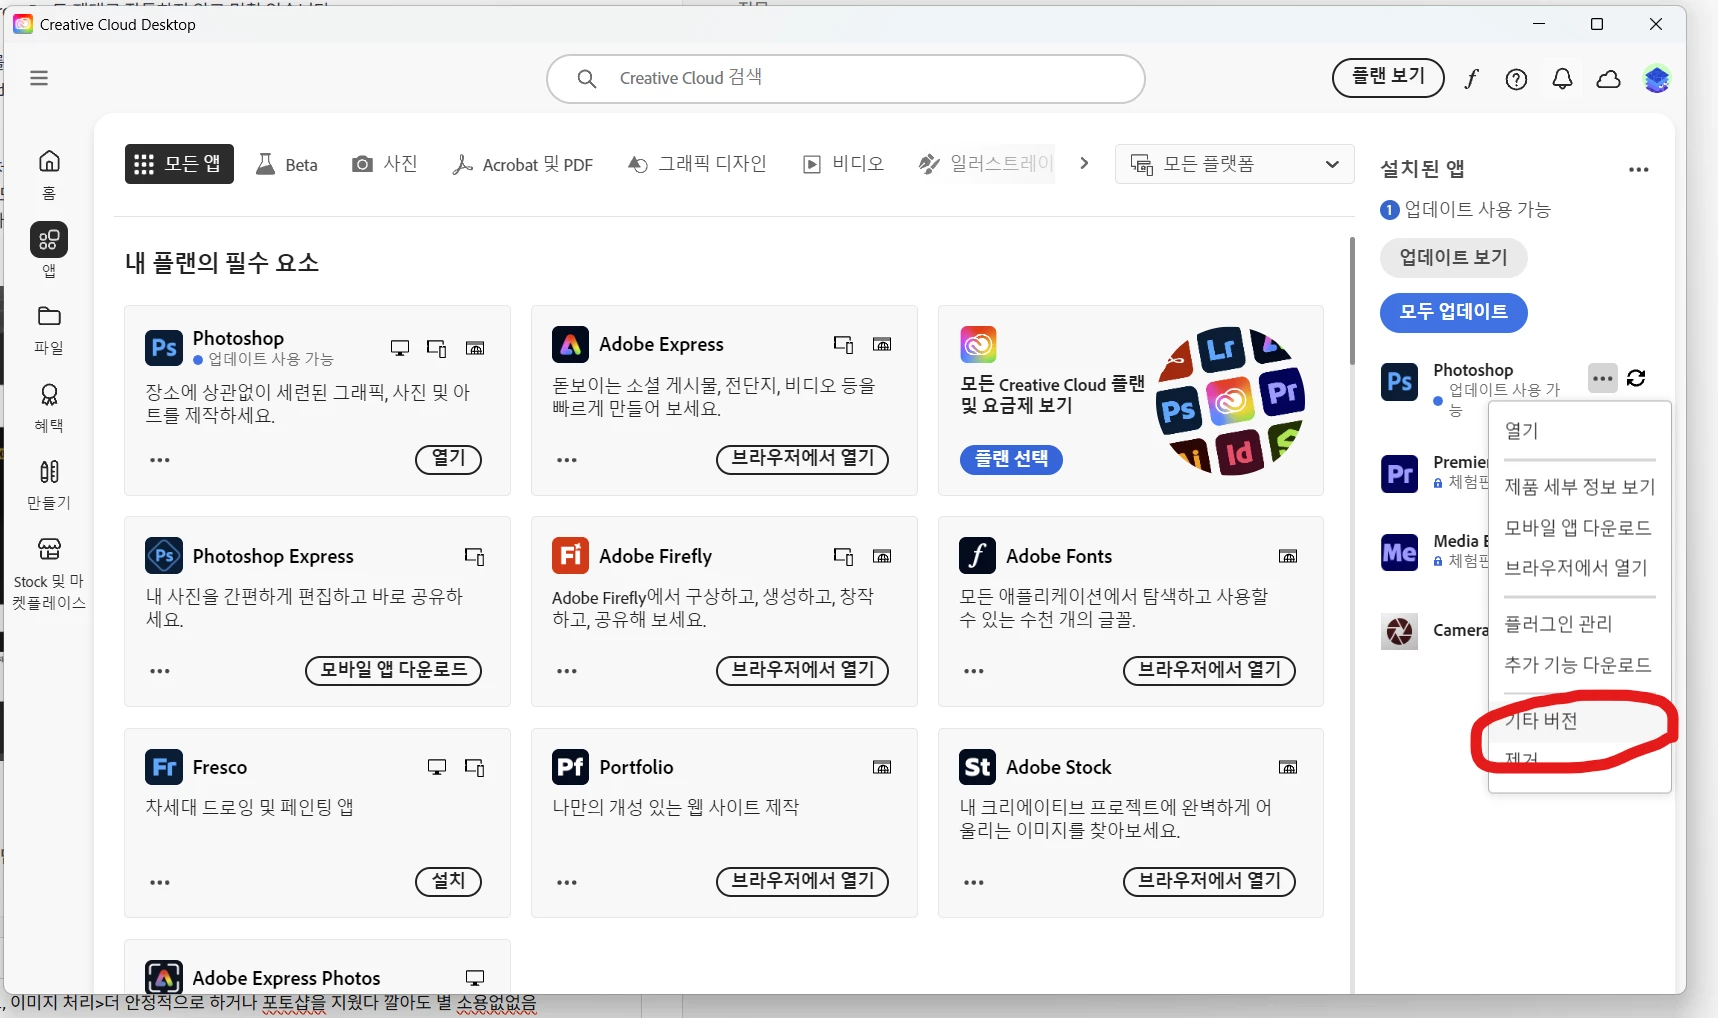The image size is (1718, 1018).
Task: Click the Creative Cloud 검색 search field
Action: click(x=845, y=78)
